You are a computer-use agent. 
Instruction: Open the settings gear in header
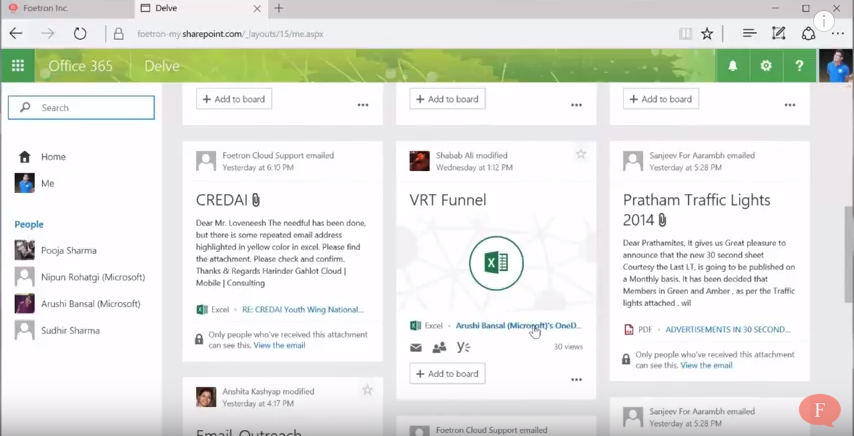click(766, 66)
